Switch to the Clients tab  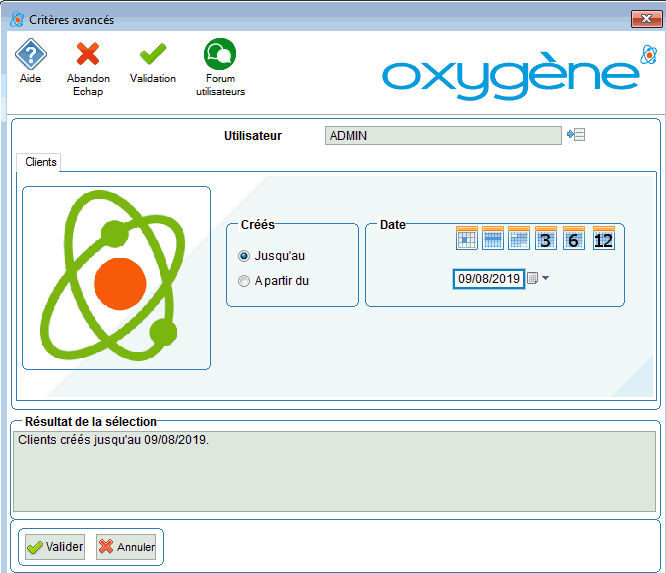(40, 162)
